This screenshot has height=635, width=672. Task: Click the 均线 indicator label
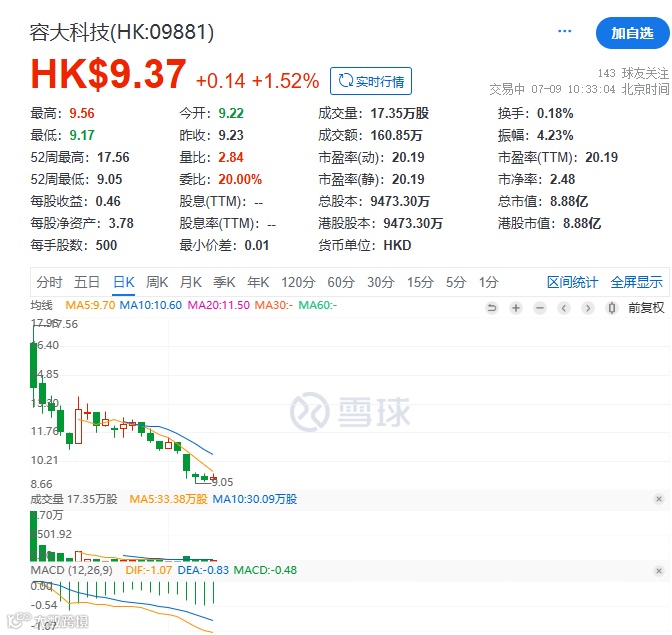click(42, 306)
